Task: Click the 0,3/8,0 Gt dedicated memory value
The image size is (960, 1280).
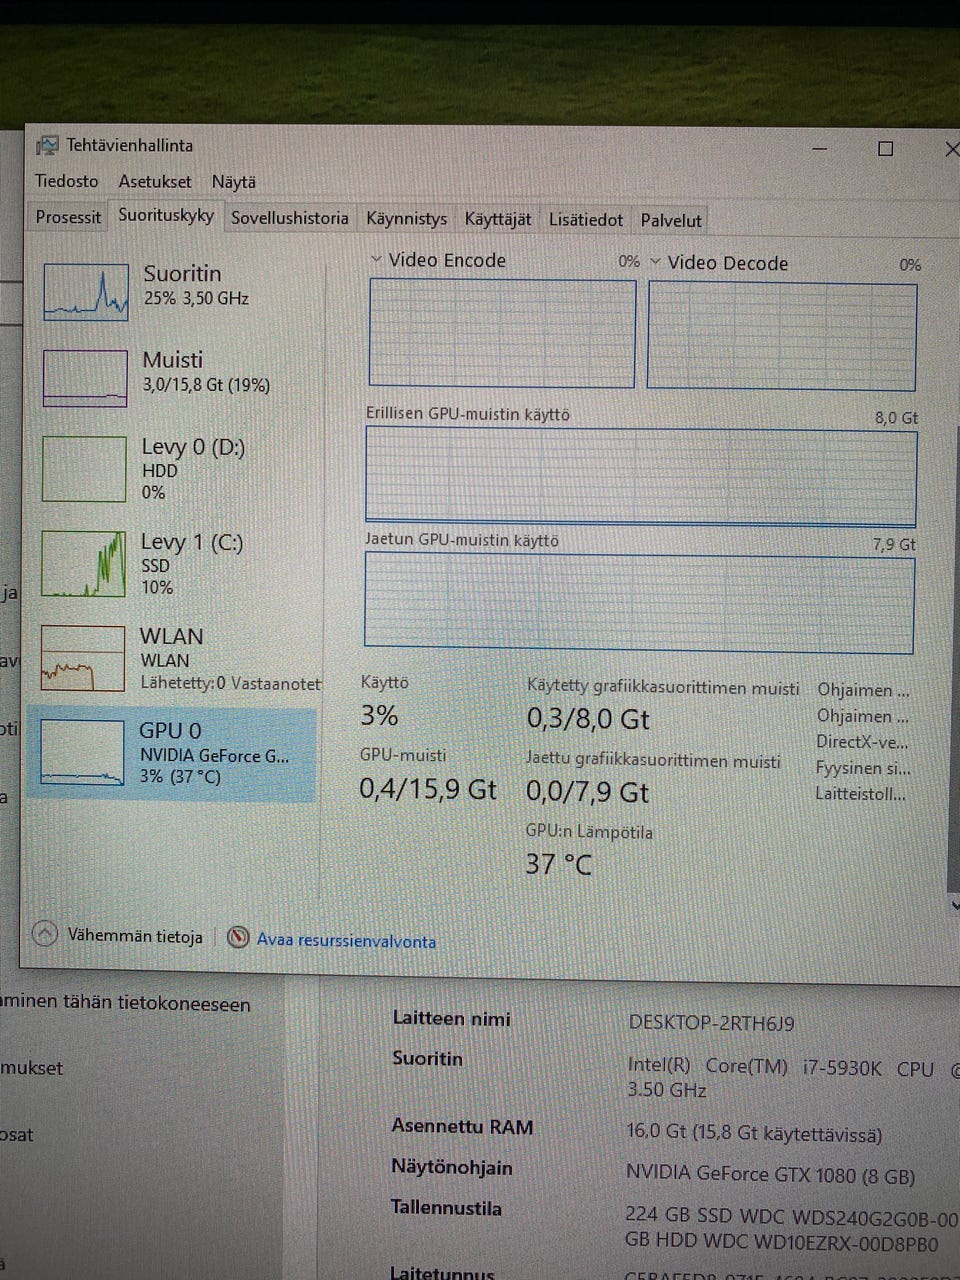Action: click(588, 719)
